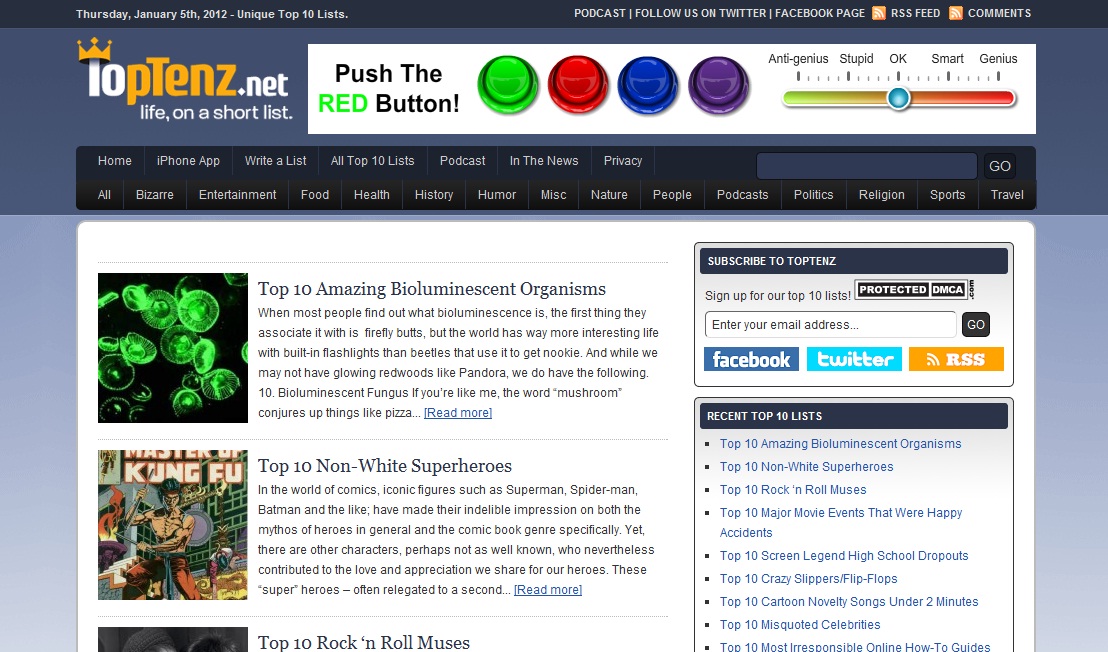
Task: Select the History category tab
Action: click(x=434, y=195)
